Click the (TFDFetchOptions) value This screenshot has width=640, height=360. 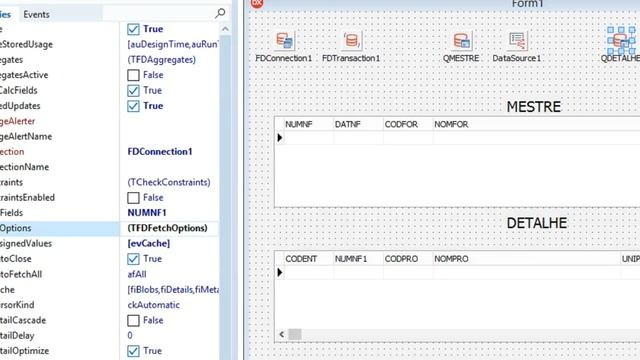(x=167, y=228)
